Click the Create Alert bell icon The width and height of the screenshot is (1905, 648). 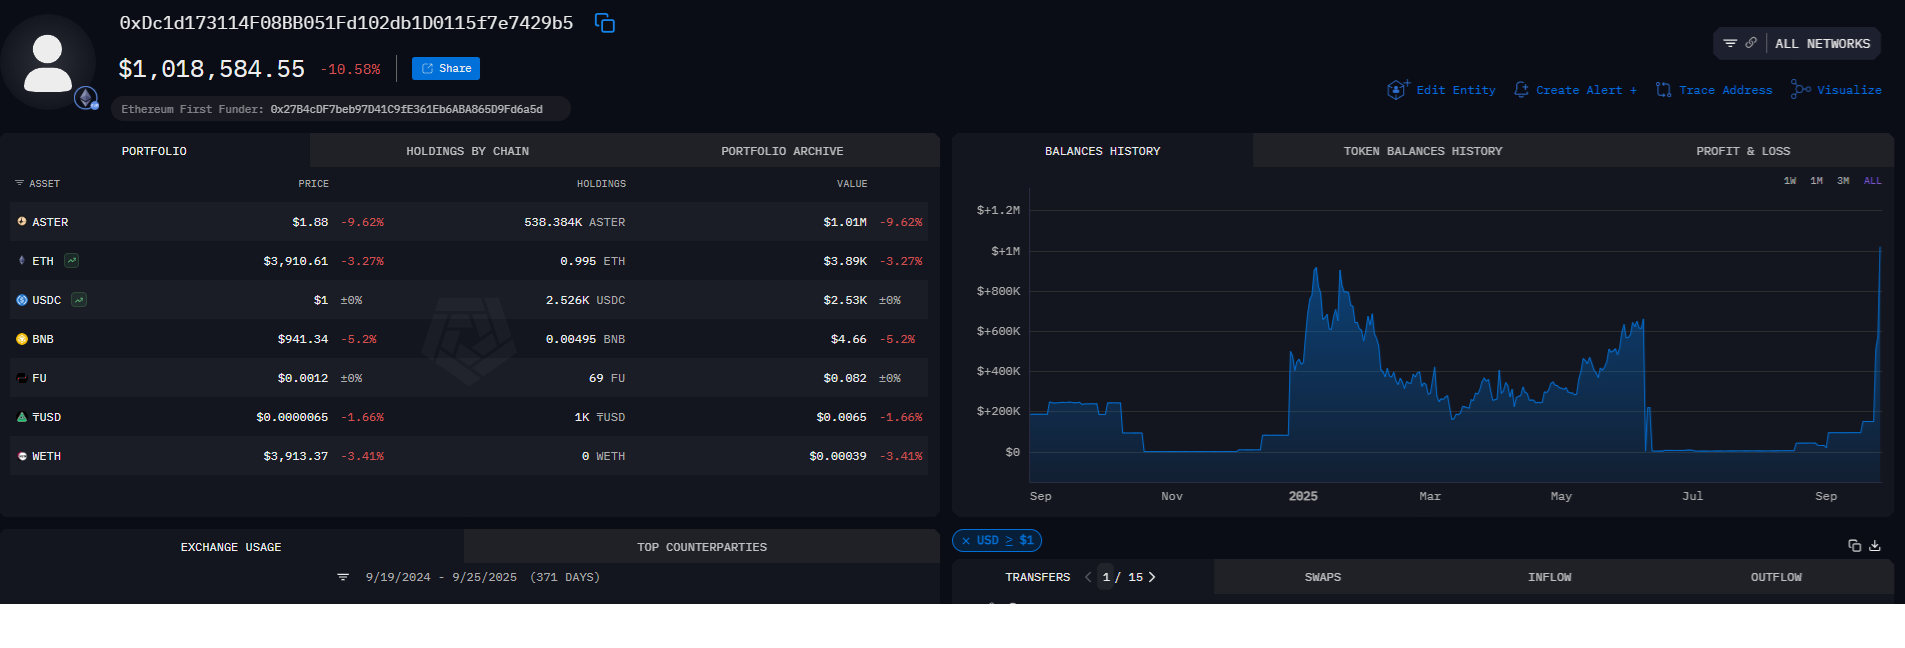coord(1521,90)
